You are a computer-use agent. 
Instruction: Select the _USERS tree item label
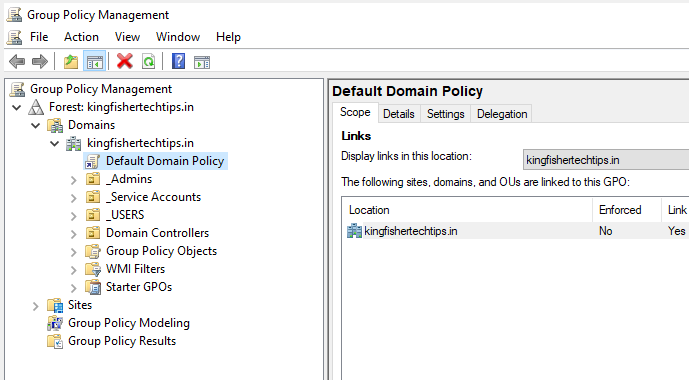tap(125, 215)
